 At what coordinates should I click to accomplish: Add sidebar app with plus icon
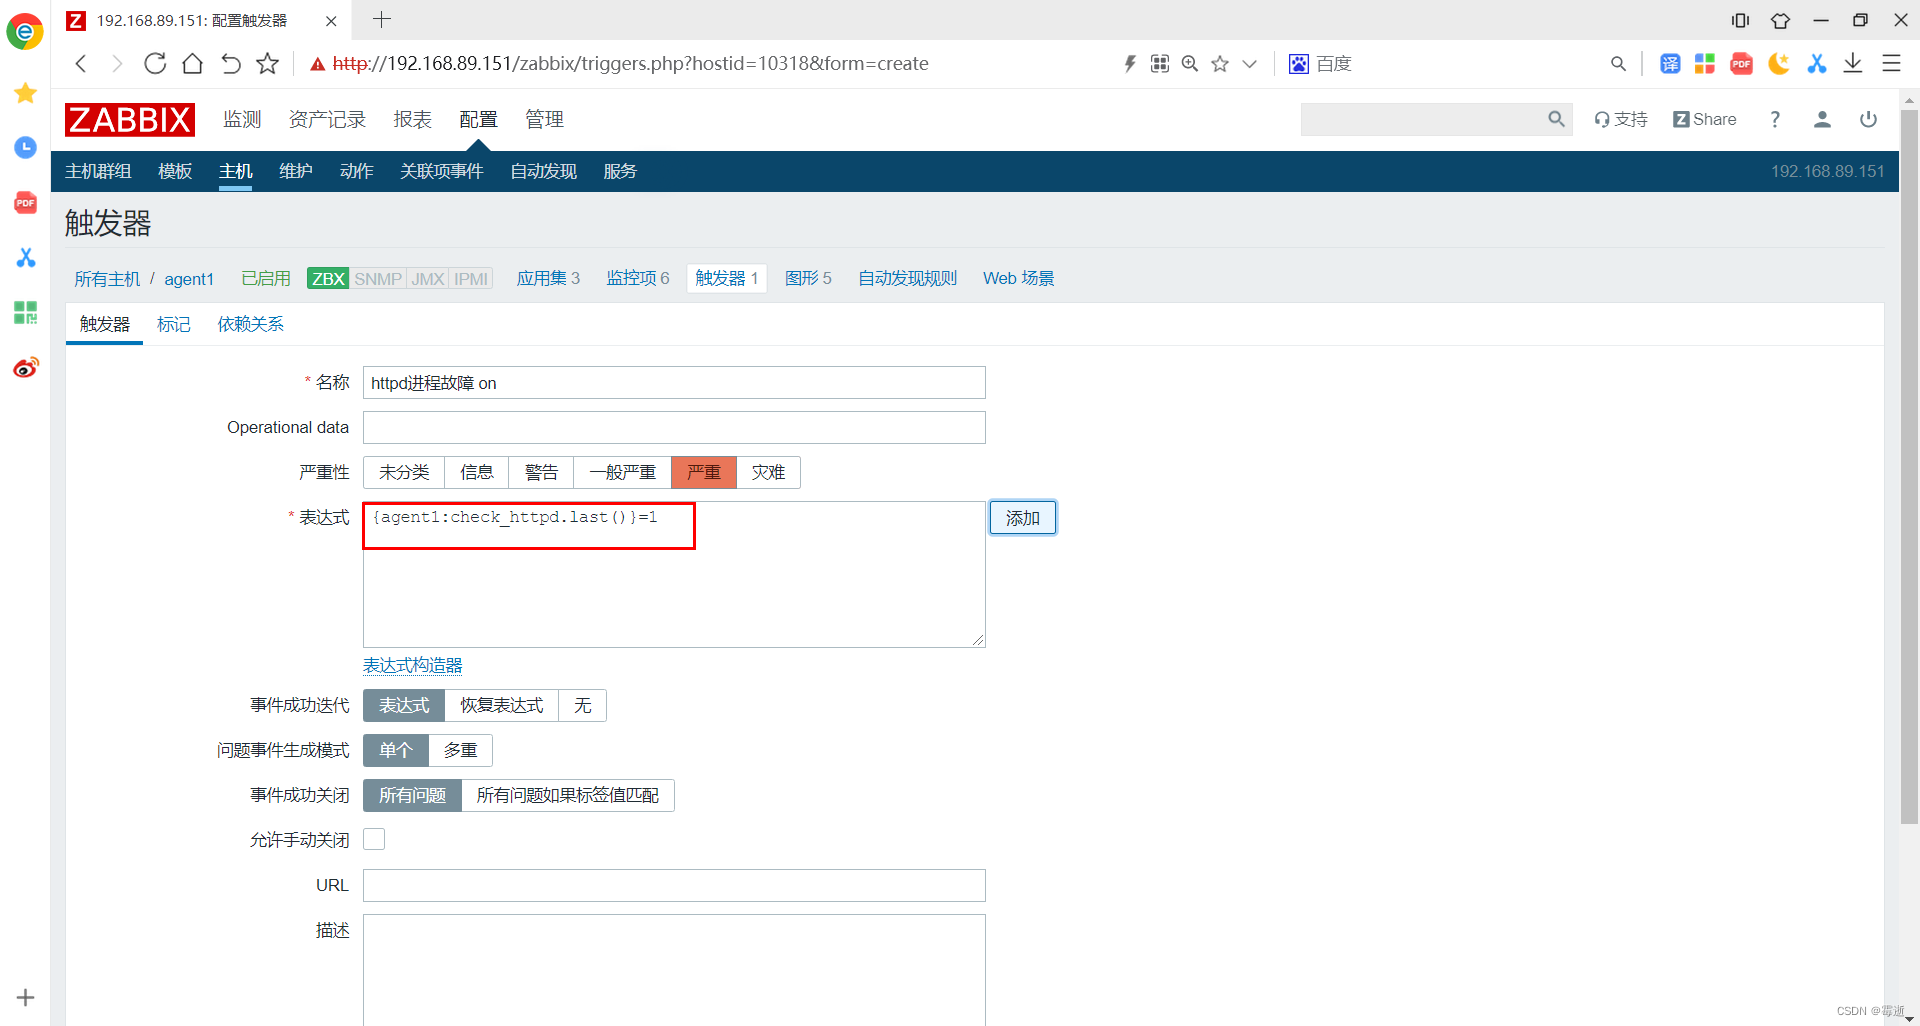pyautogui.click(x=25, y=997)
